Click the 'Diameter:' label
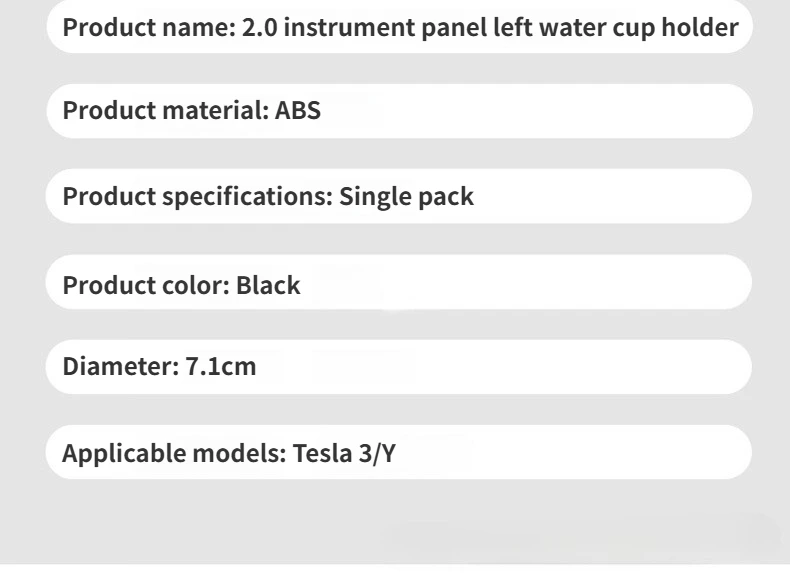The width and height of the screenshot is (790, 573). click(x=121, y=366)
